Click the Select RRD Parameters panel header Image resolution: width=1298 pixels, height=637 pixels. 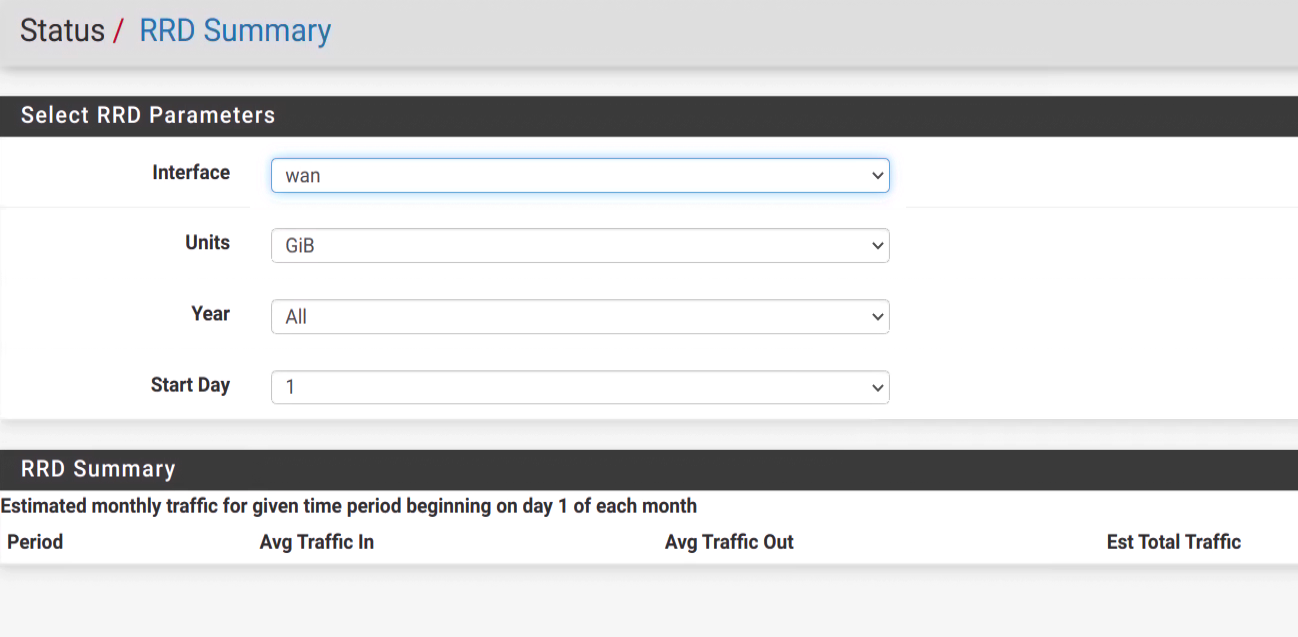(649, 116)
